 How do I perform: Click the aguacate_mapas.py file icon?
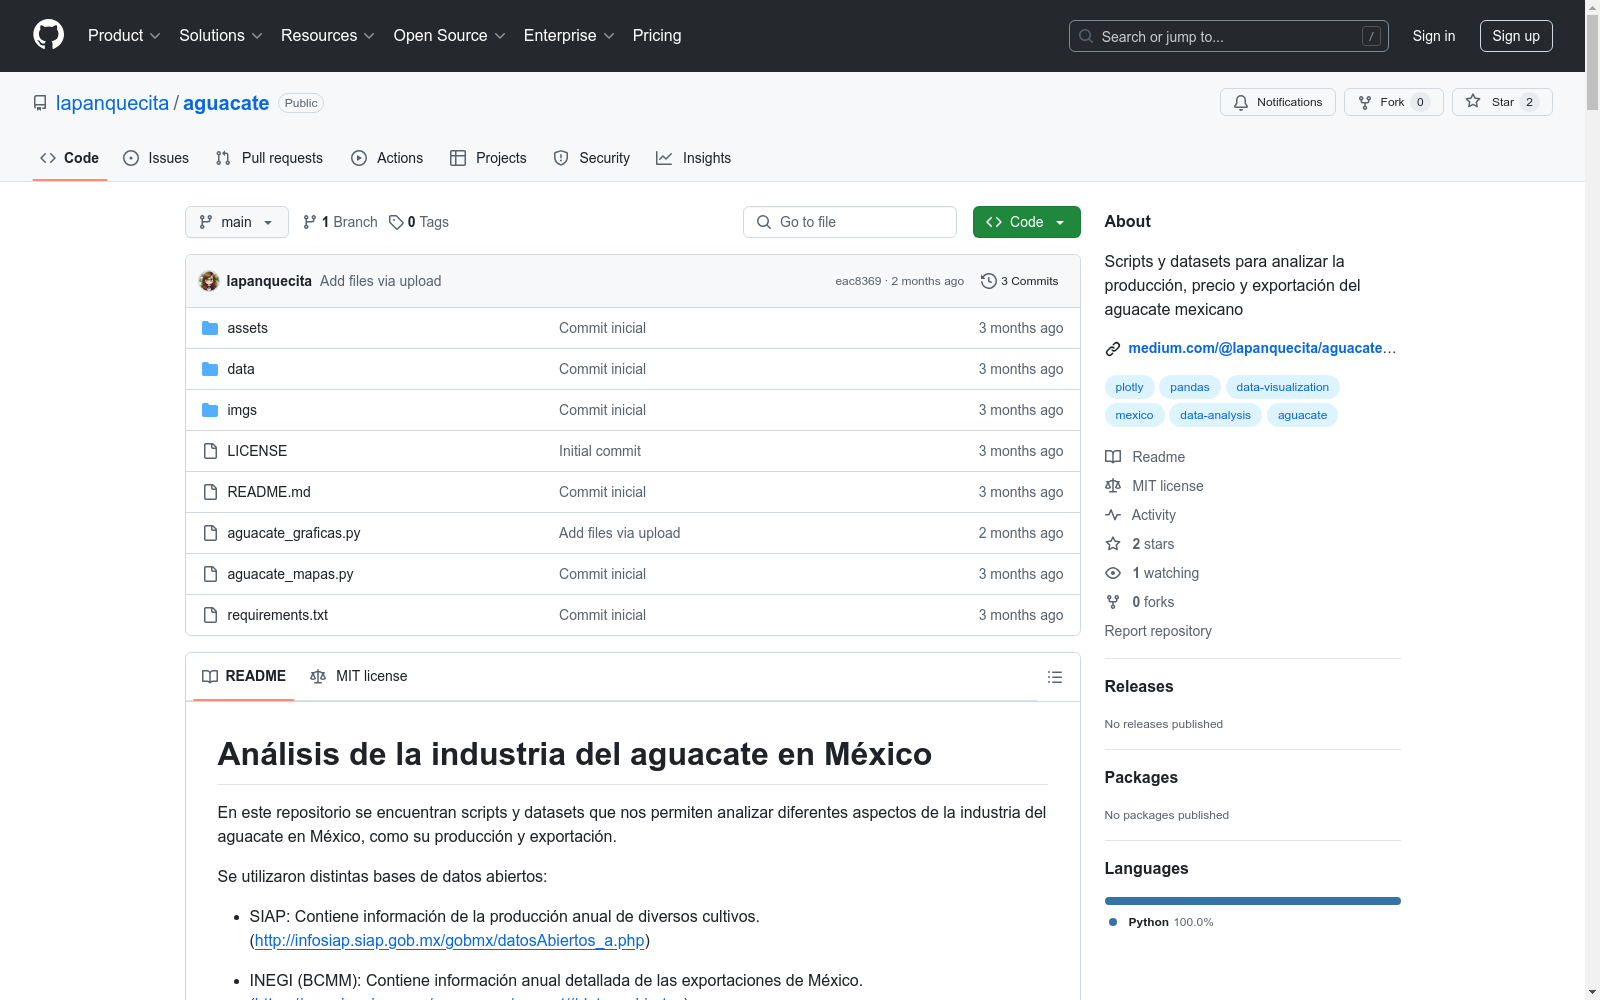coord(210,574)
